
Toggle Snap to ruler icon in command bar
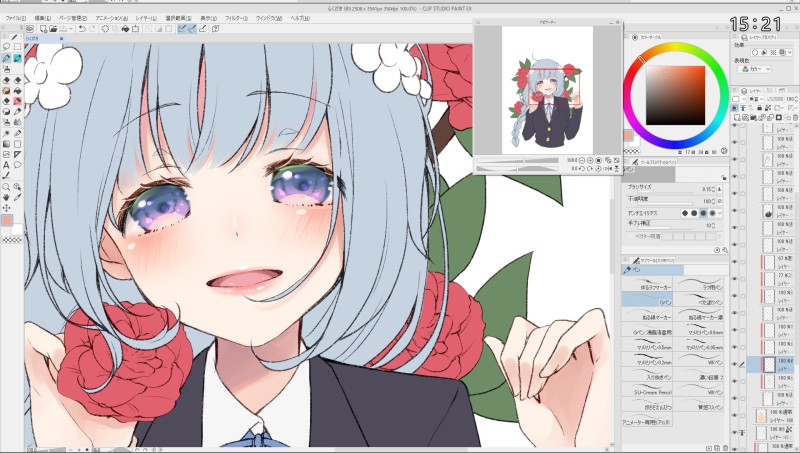(x=182, y=29)
